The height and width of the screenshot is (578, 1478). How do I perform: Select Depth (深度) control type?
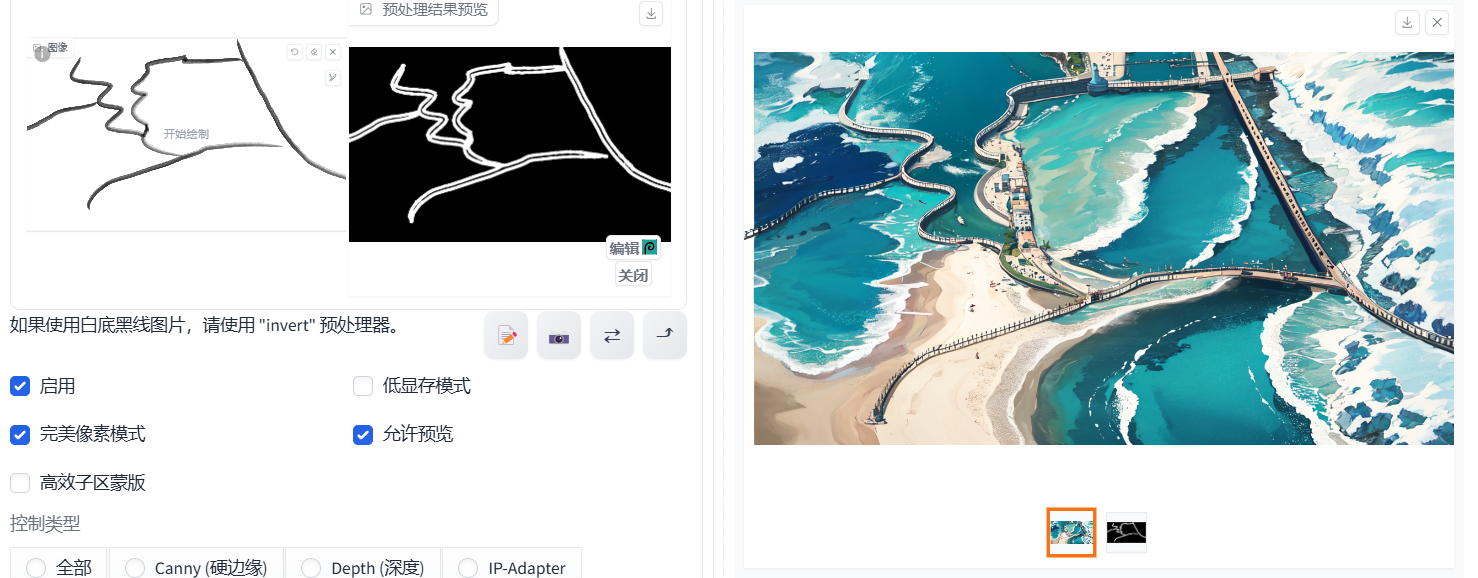point(363,567)
